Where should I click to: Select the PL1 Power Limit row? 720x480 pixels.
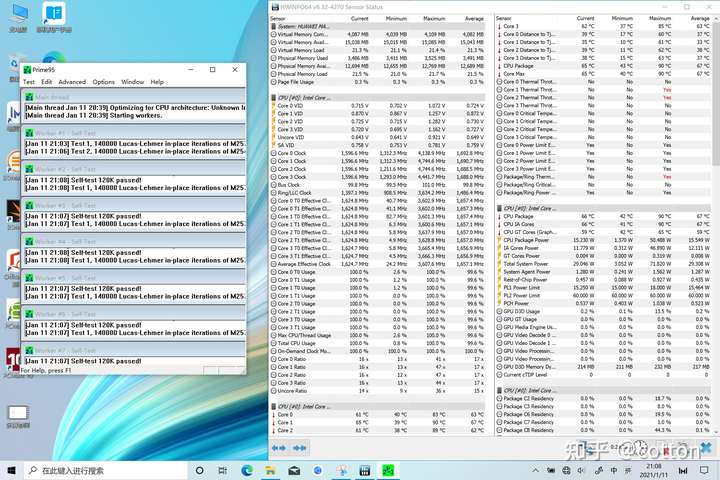[x=603, y=288]
